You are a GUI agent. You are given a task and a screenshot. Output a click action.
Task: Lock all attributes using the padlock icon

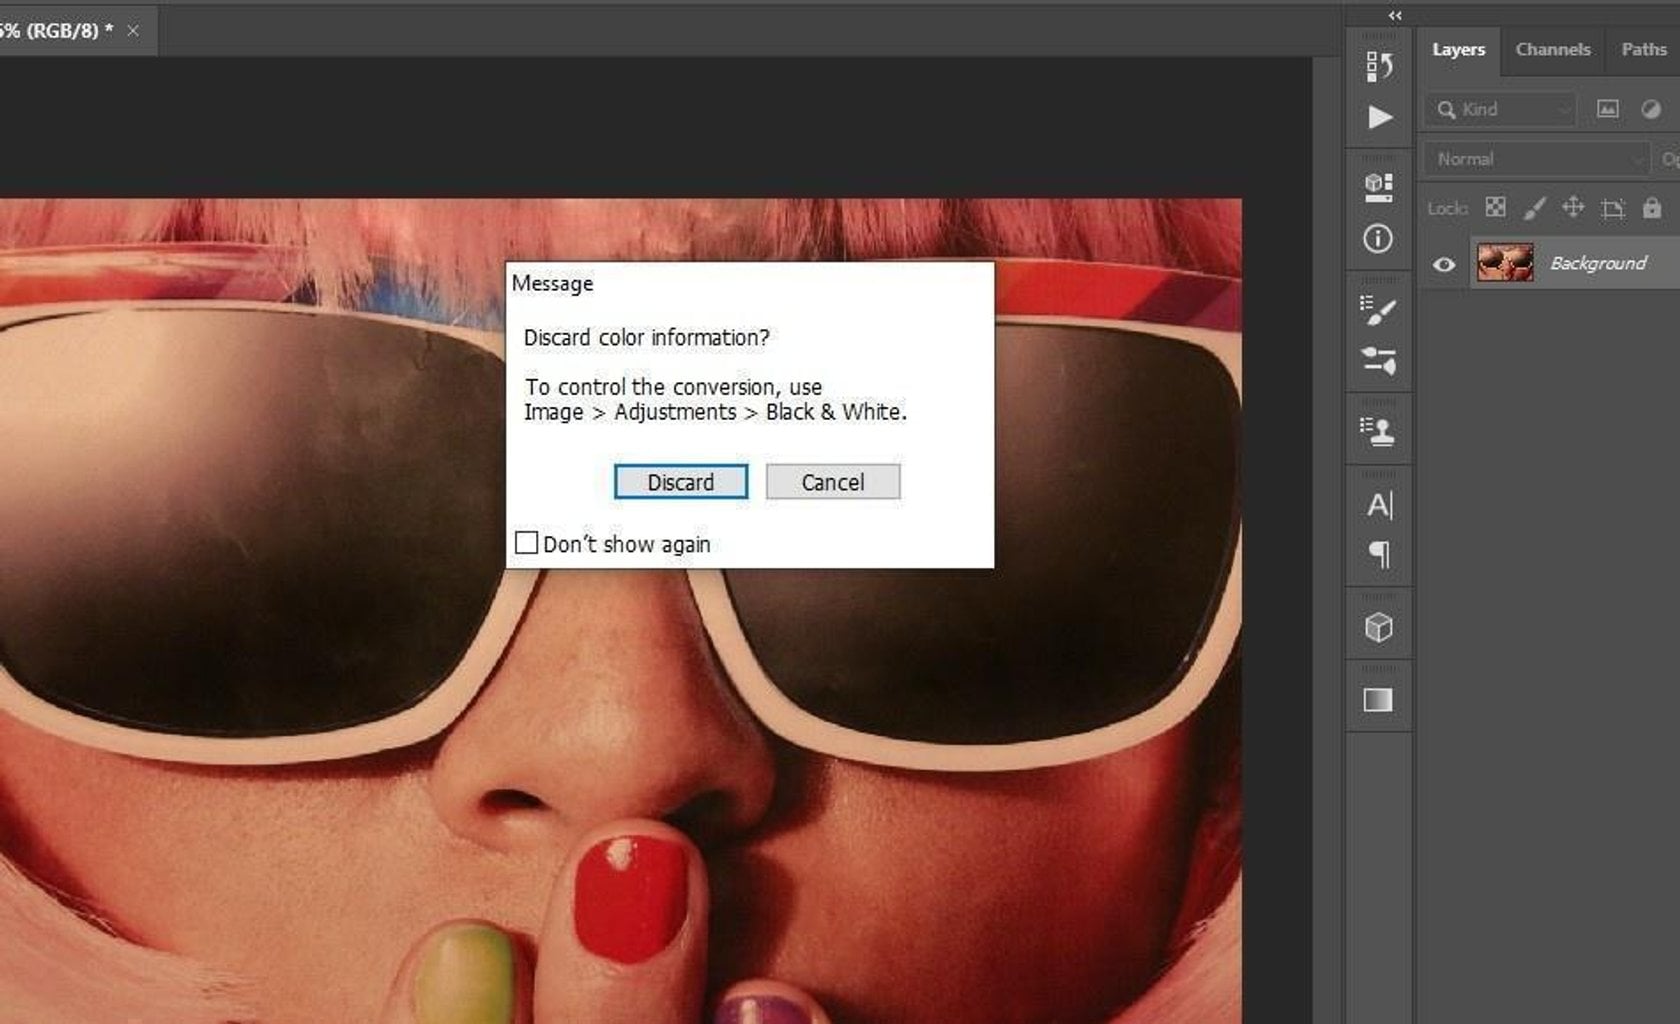[x=1652, y=208]
